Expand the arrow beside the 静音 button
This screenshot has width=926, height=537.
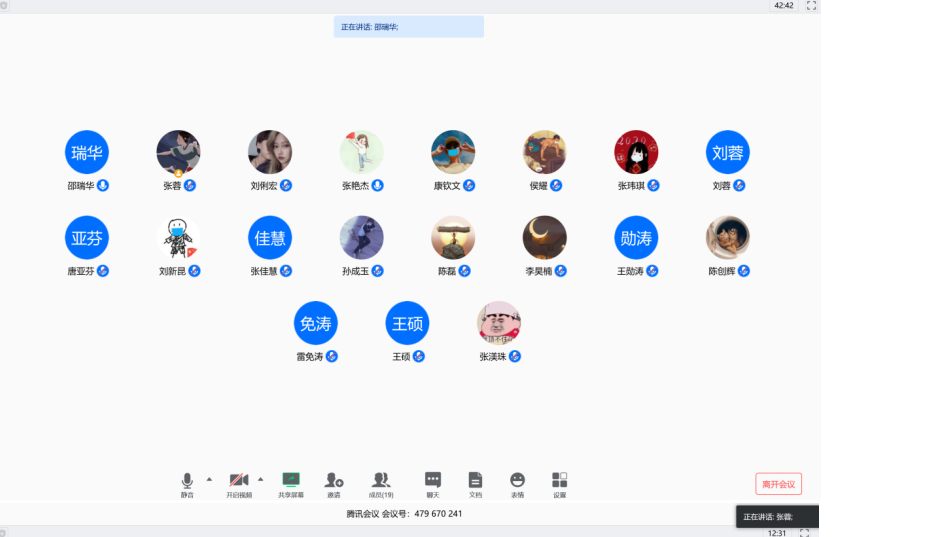(x=209, y=479)
